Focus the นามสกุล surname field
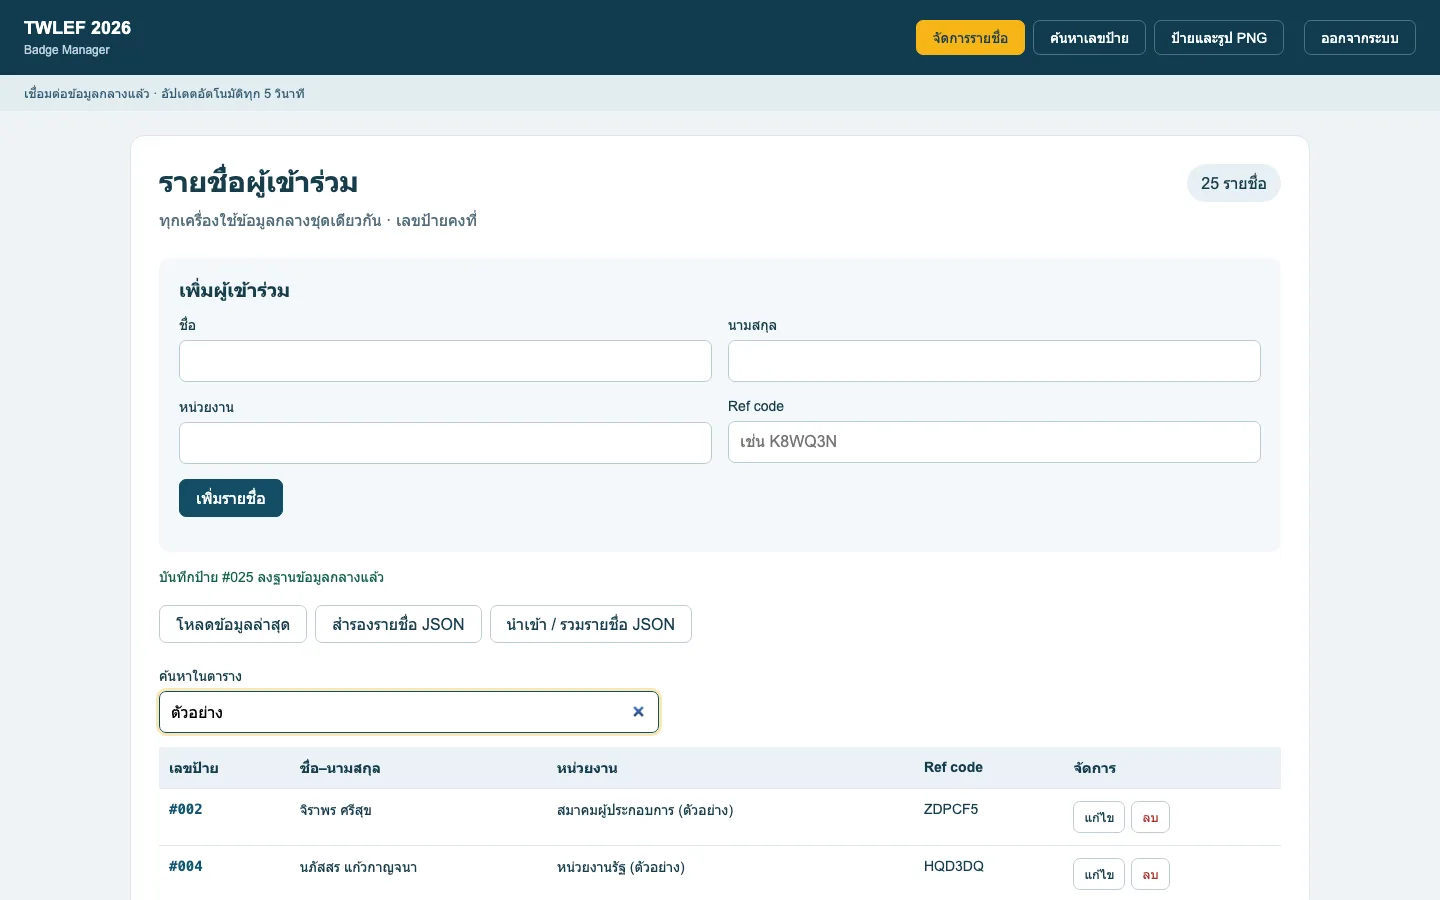Viewport: 1440px width, 900px height. (x=994, y=361)
